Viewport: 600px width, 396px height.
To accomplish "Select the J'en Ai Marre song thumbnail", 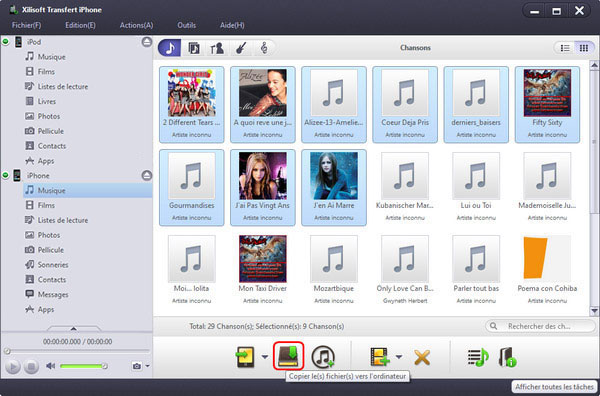I will (334, 187).
